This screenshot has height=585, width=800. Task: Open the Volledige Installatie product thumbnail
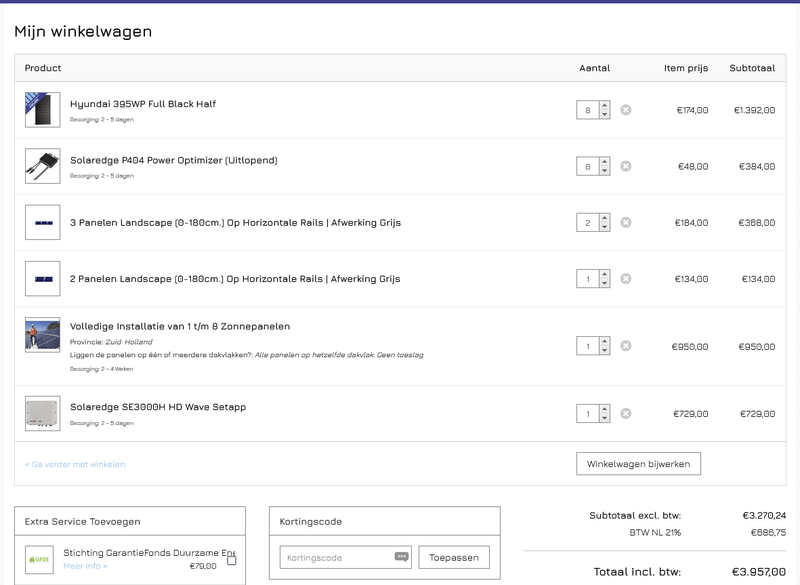42,336
